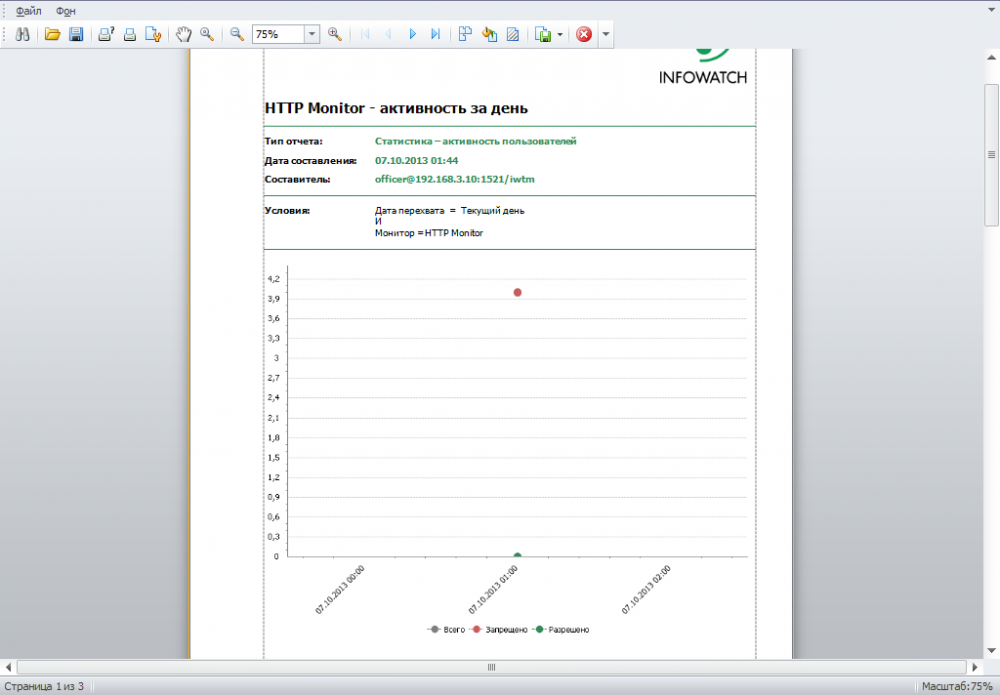Click the 'Страница 1 из 3' status text
The height and width of the screenshot is (695, 1000).
(x=44, y=686)
